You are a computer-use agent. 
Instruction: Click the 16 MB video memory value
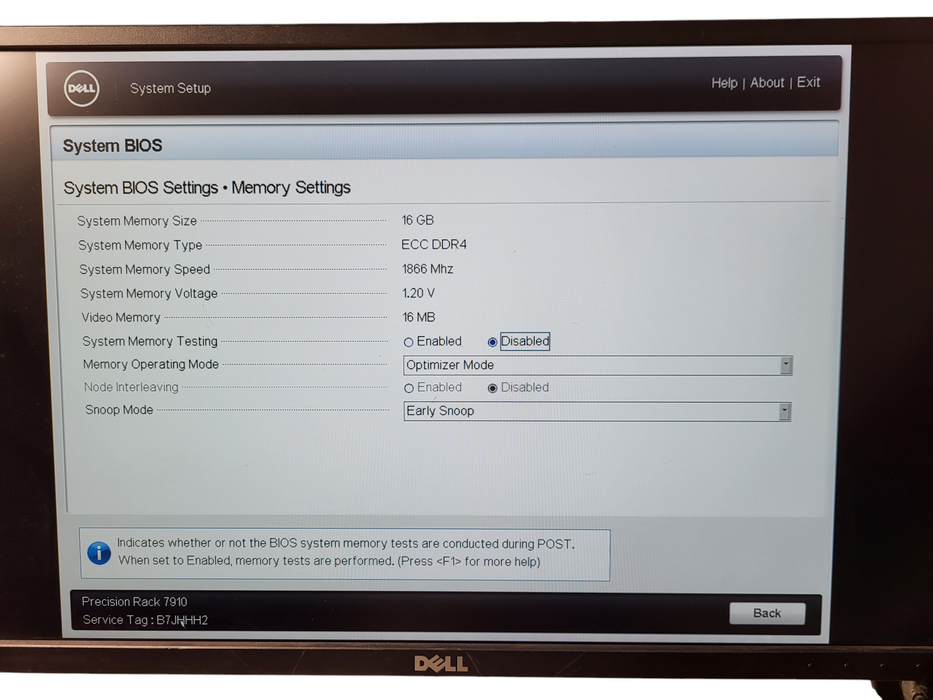tap(418, 317)
